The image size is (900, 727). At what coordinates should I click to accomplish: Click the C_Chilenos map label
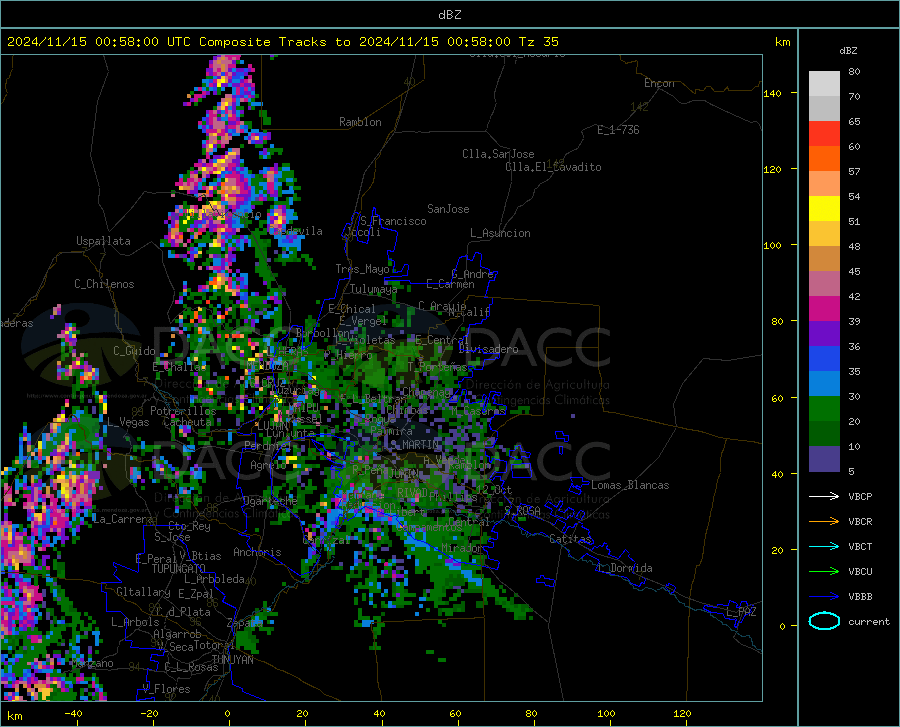(104, 284)
